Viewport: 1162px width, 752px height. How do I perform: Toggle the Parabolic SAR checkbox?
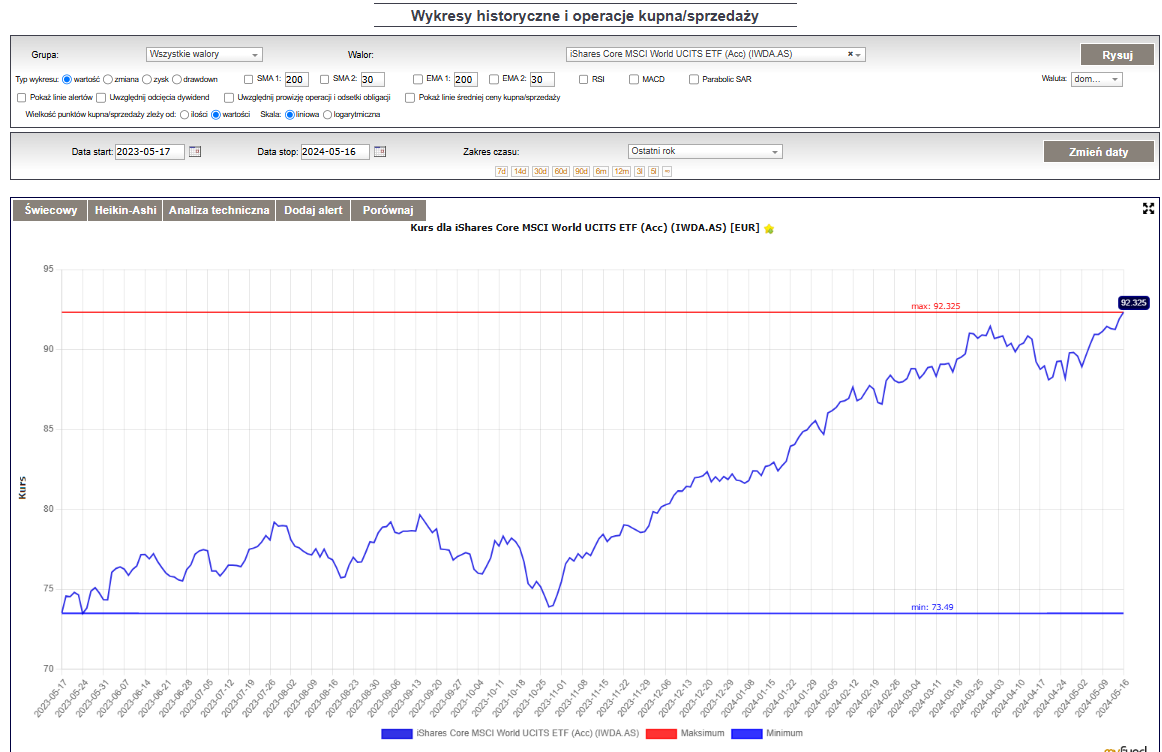pos(694,79)
